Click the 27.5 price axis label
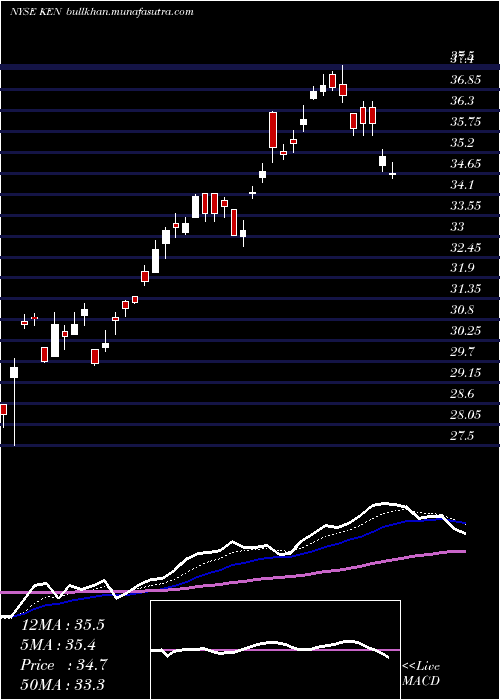The image size is (500, 700). [x=462, y=436]
